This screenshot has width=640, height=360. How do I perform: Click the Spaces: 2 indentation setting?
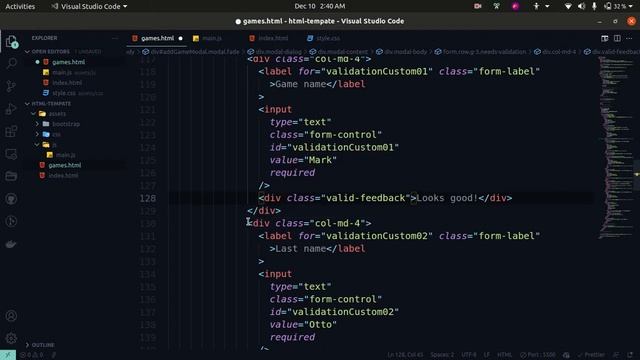442,355
